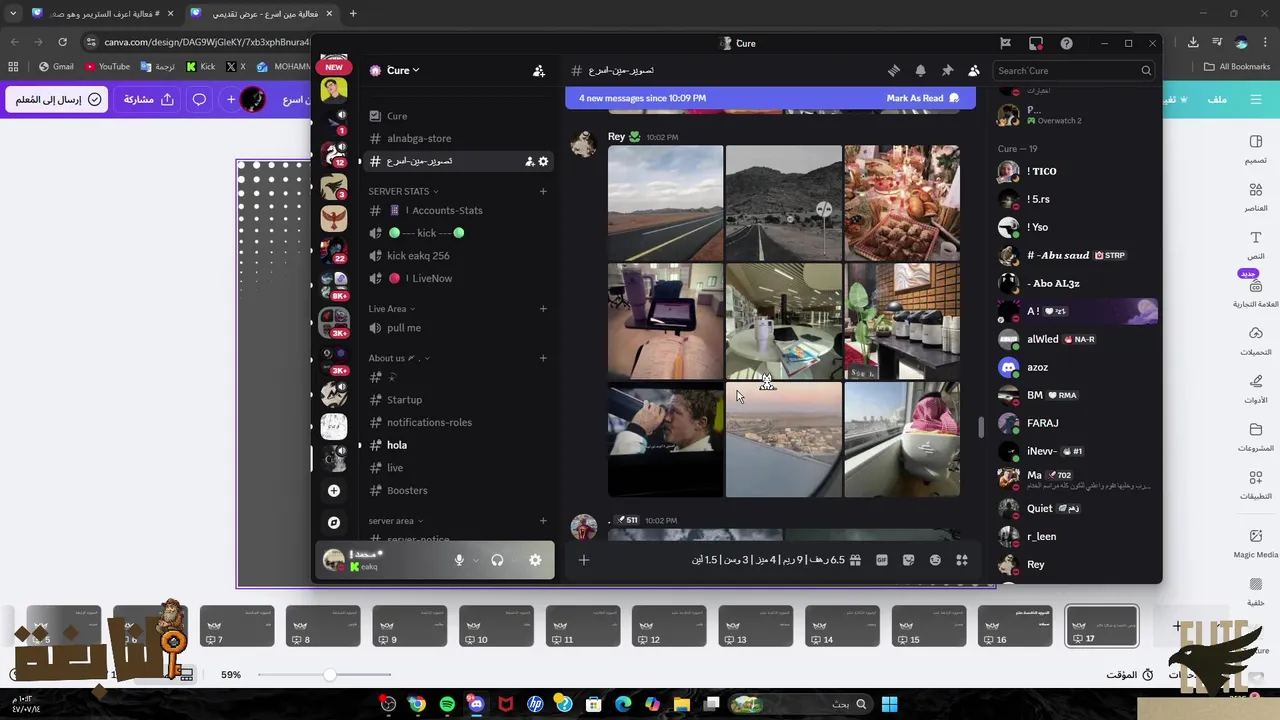The height and width of the screenshot is (720, 1280).
Task: Create channel in Live Area with plus
Action: pyautogui.click(x=543, y=309)
